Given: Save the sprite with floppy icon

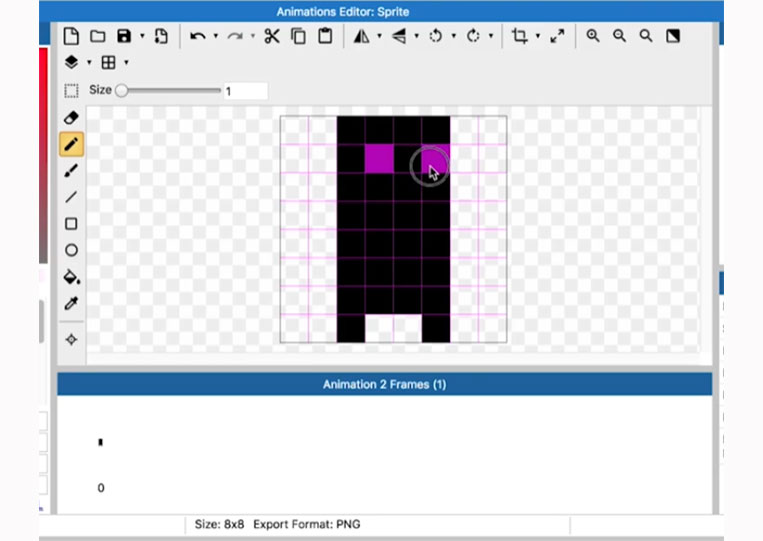Looking at the screenshot, I should point(124,36).
